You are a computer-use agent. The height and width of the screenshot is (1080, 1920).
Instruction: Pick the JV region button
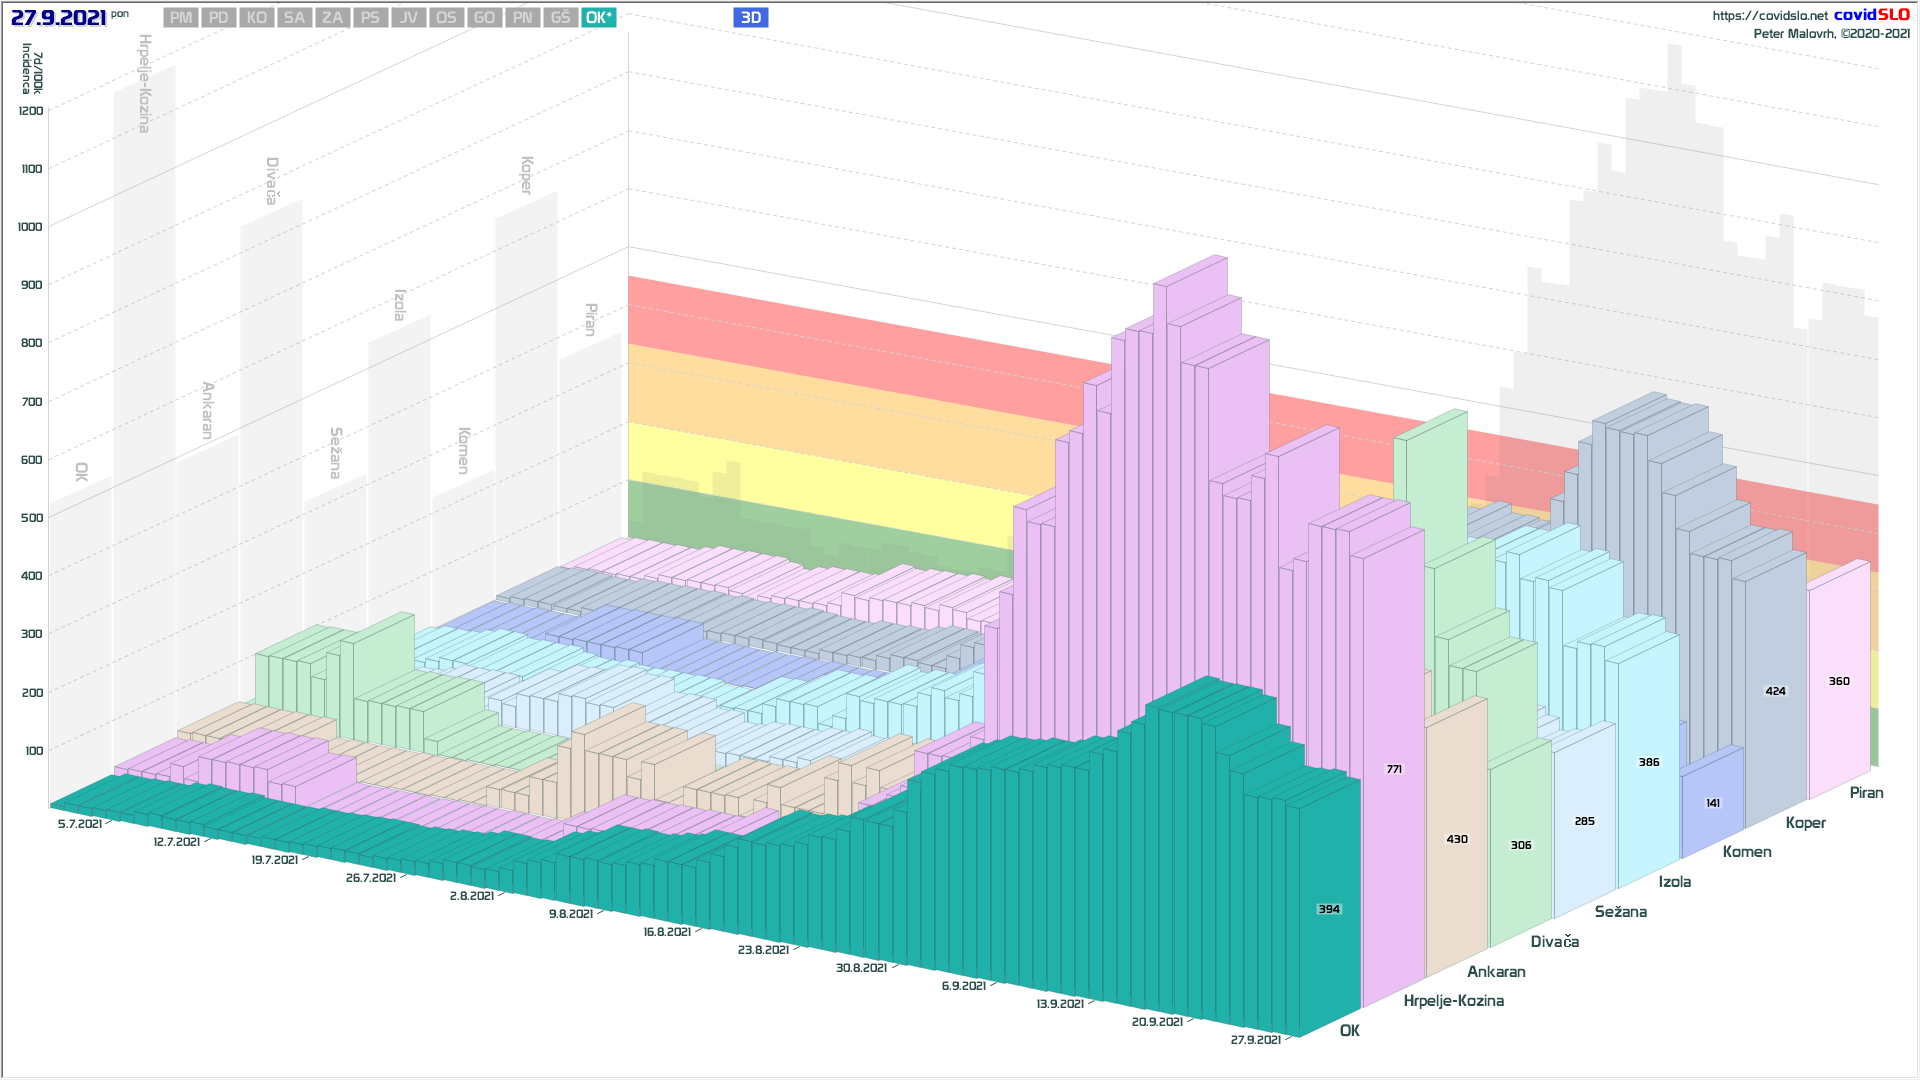[x=408, y=18]
